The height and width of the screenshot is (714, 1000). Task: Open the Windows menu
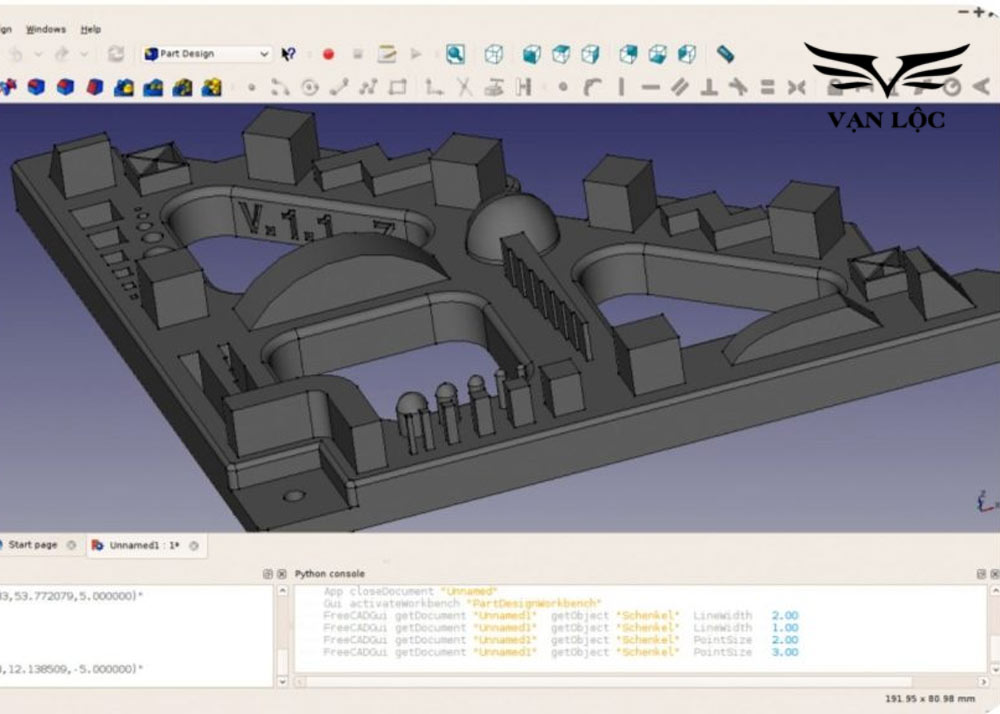pyautogui.click(x=45, y=29)
